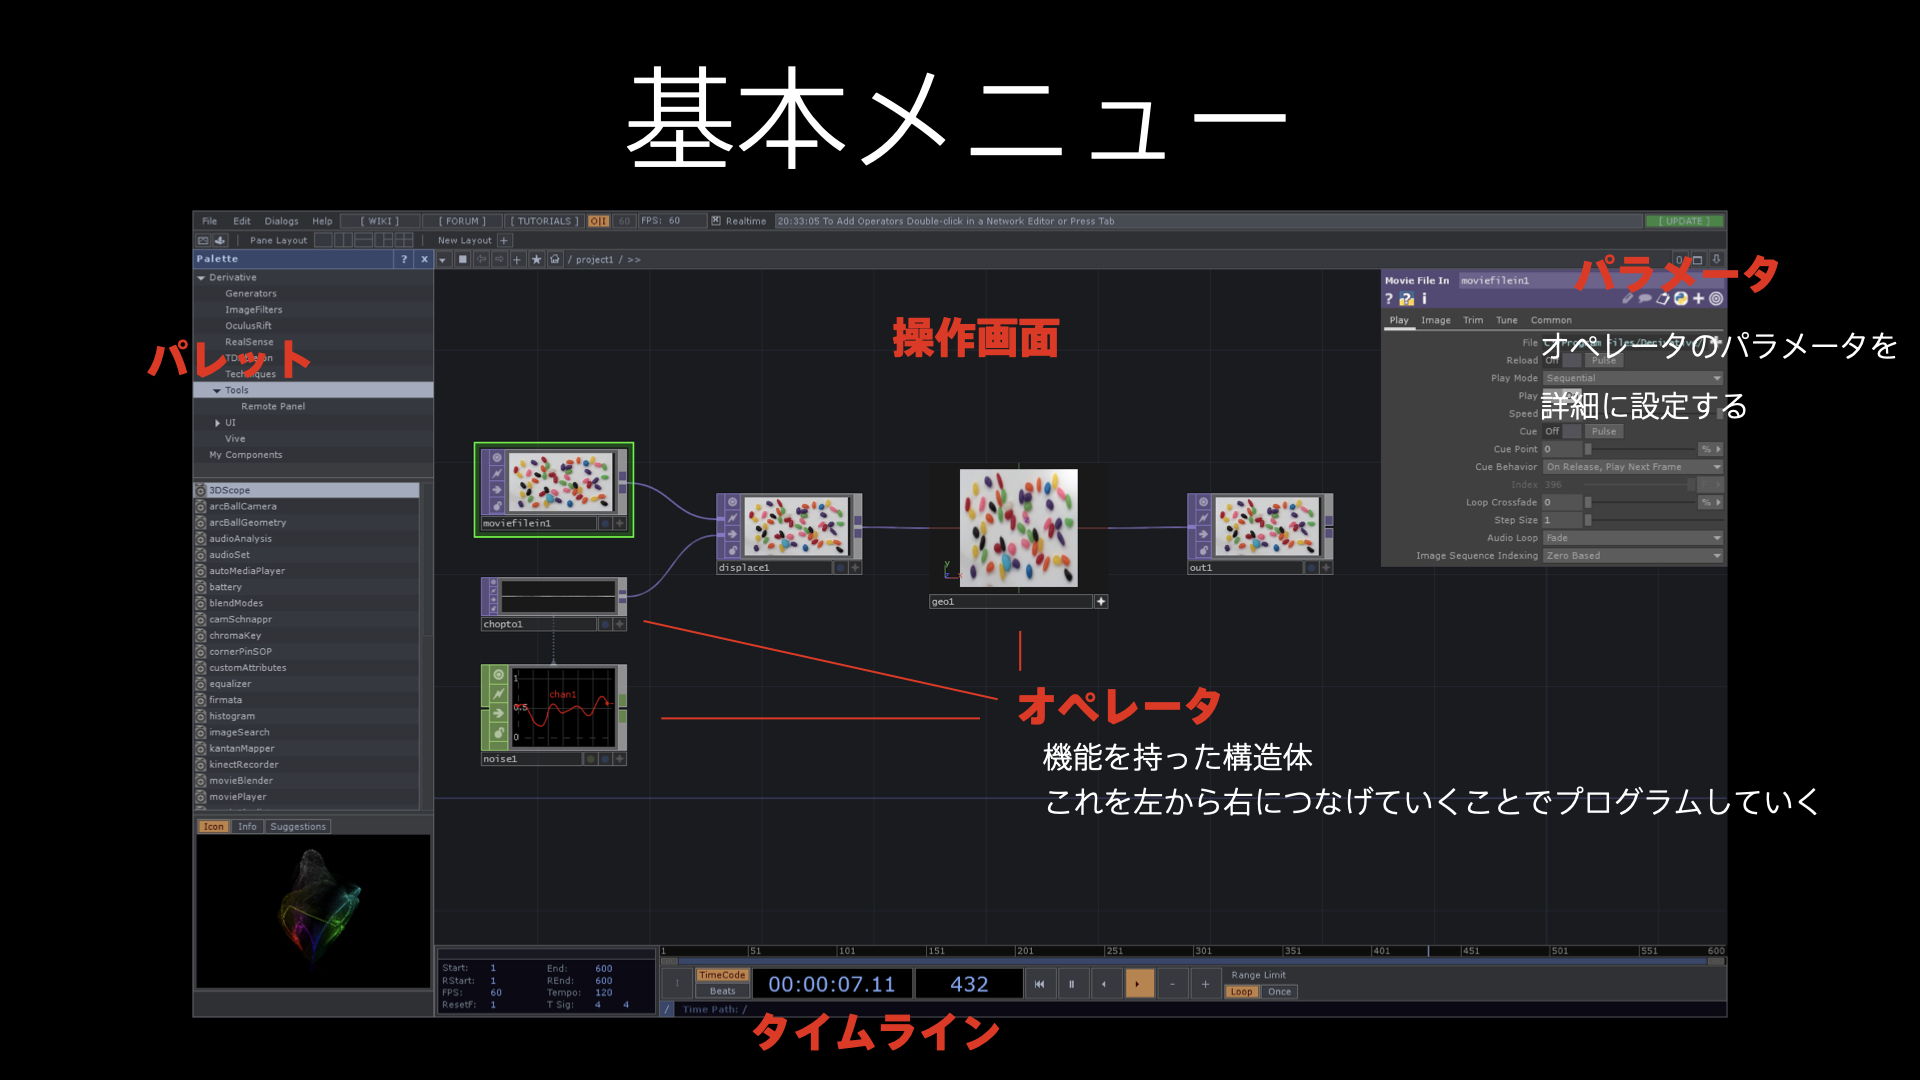Open the Play Mode Sequential dropdown

[1632, 378]
